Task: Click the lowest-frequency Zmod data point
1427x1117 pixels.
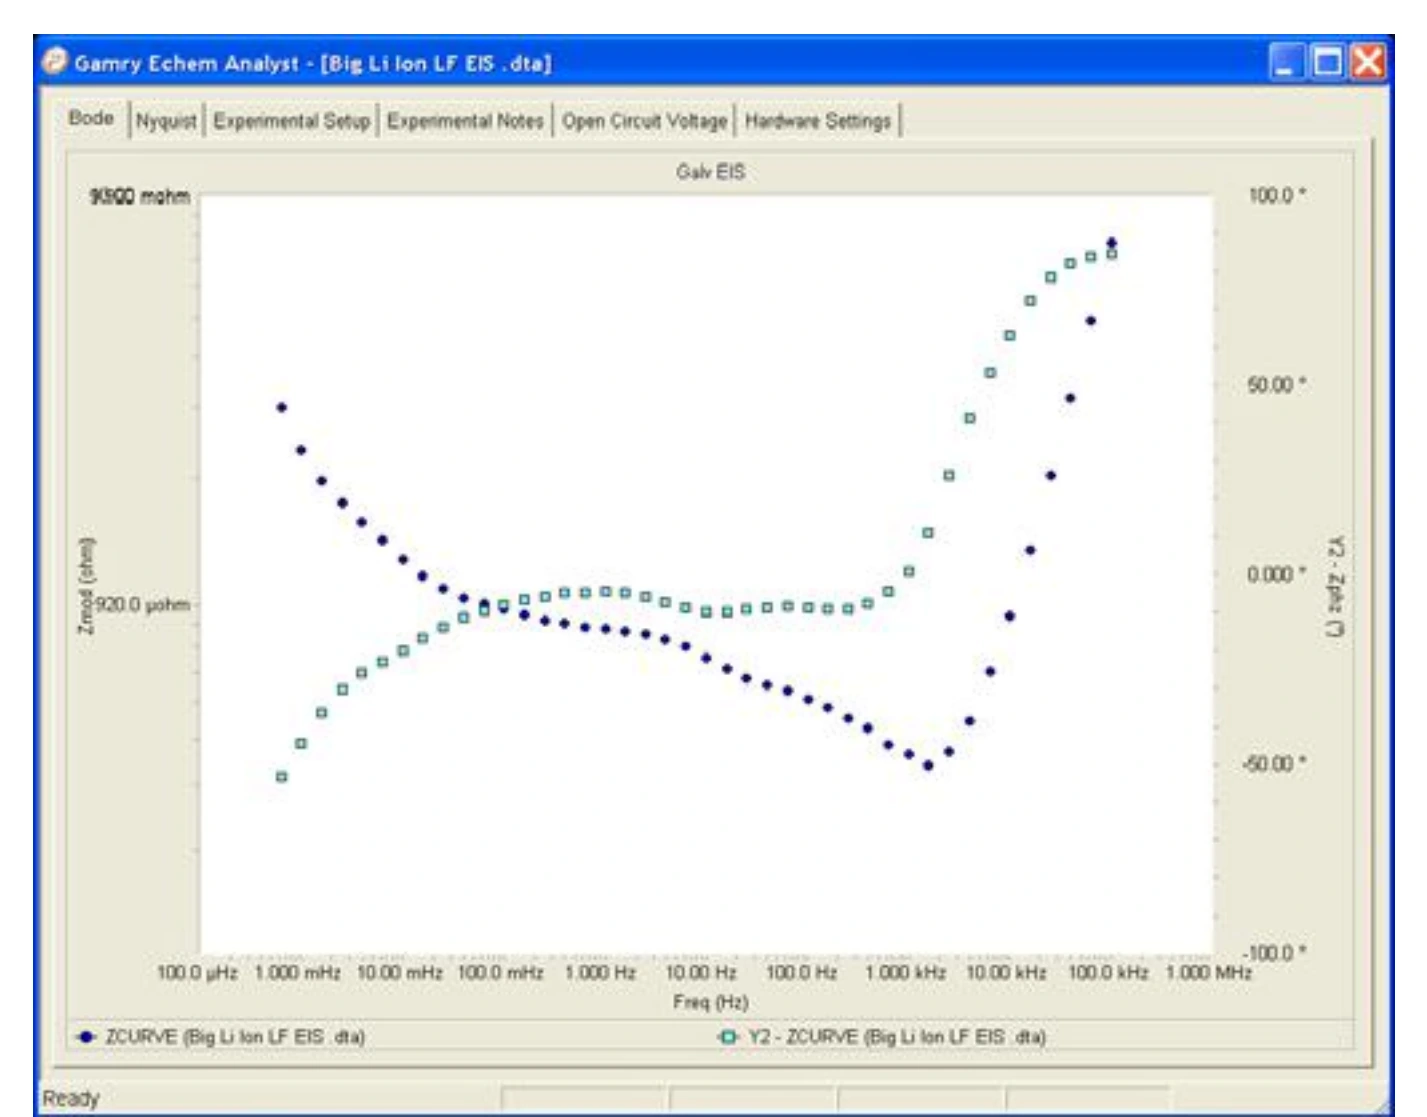Action: click(281, 407)
